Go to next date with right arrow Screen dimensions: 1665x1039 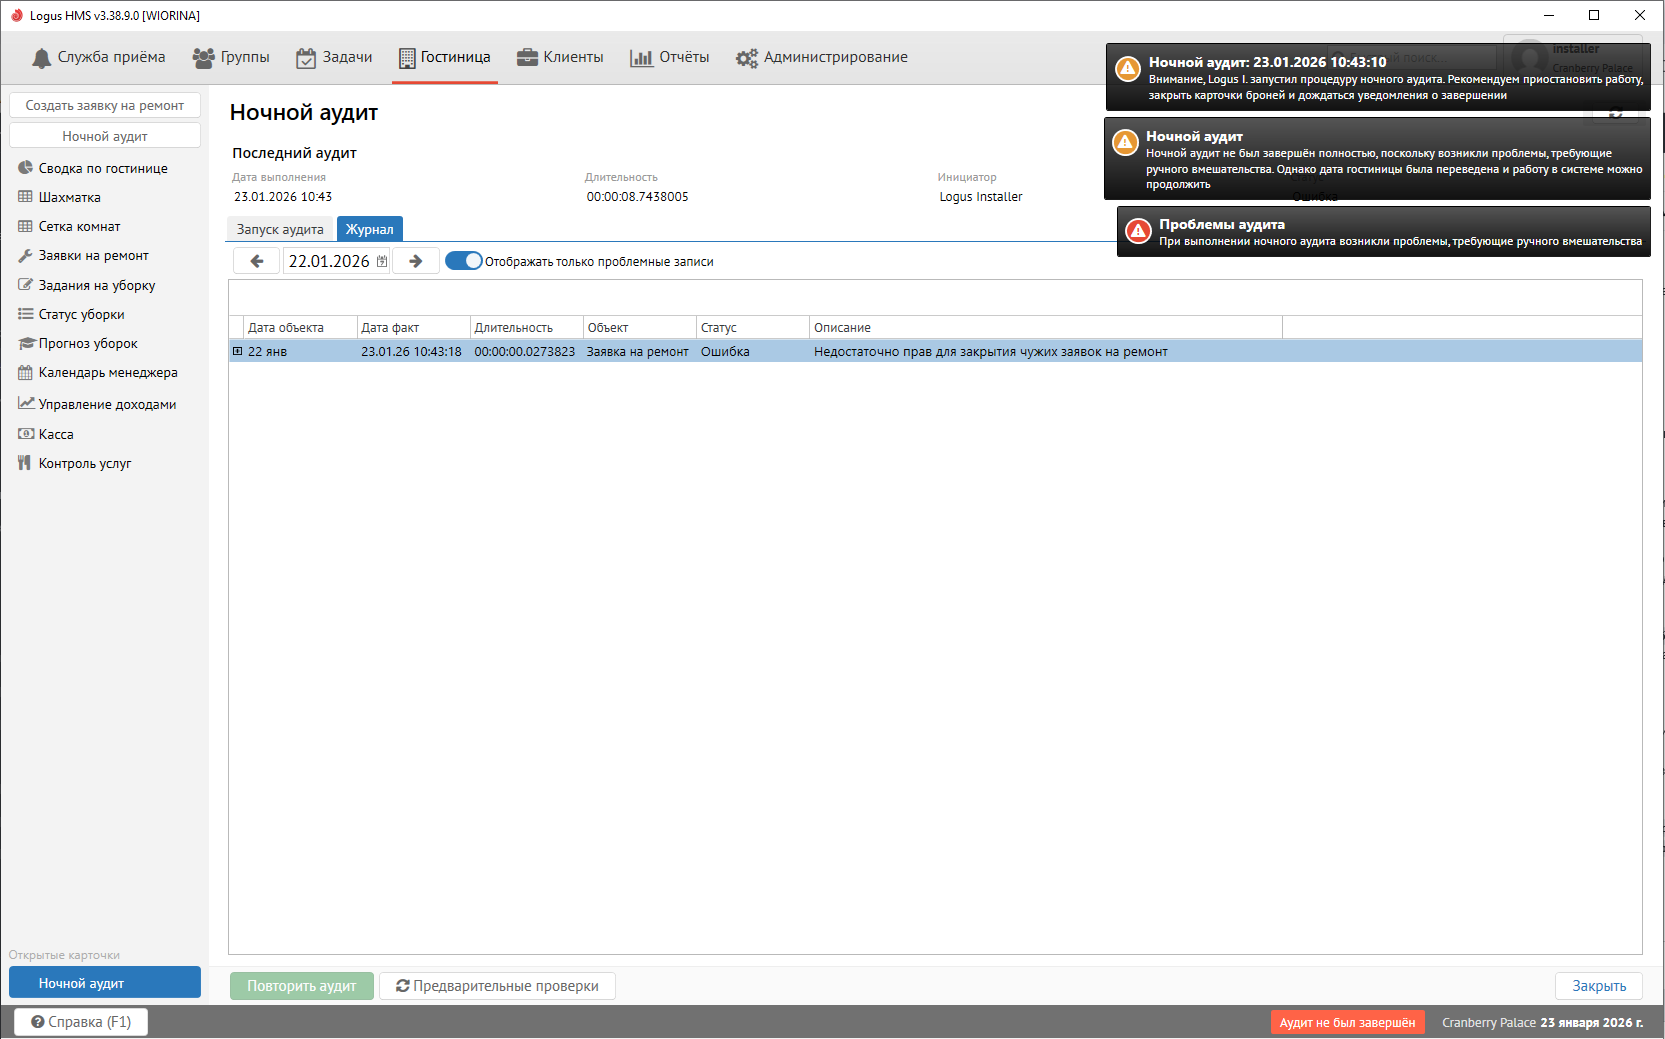tap(416, 261)
